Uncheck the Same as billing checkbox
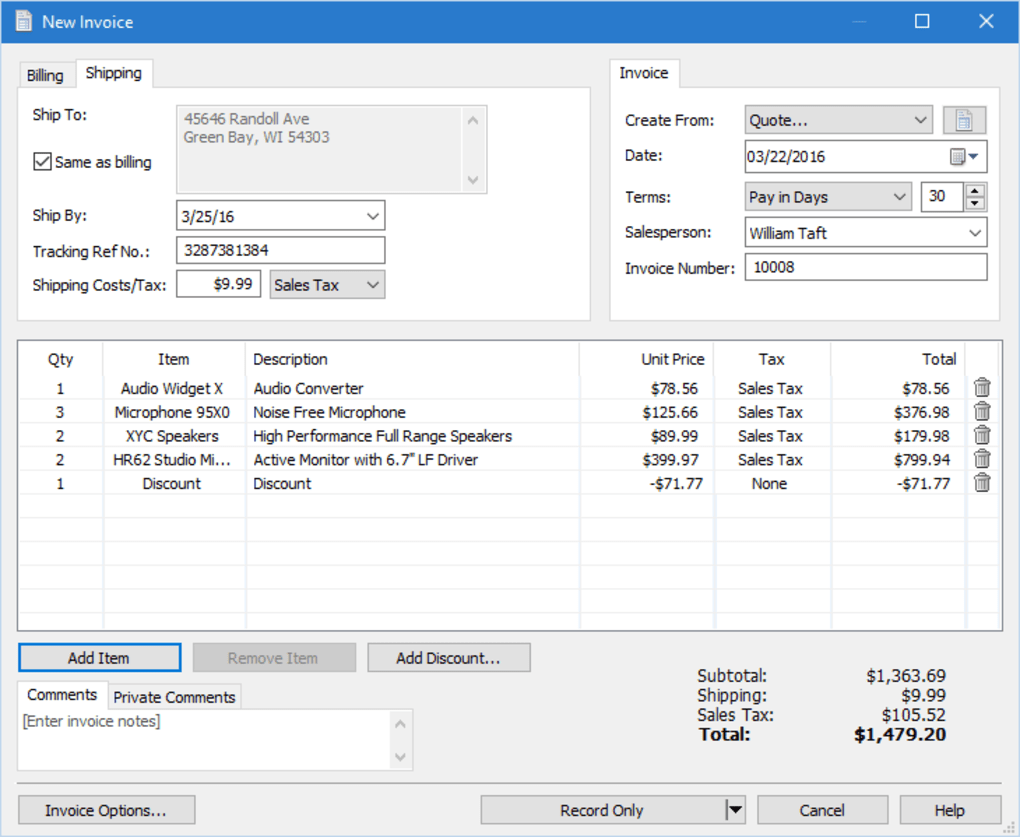This screenshot has width=1020, height=837. click(41, 161)
